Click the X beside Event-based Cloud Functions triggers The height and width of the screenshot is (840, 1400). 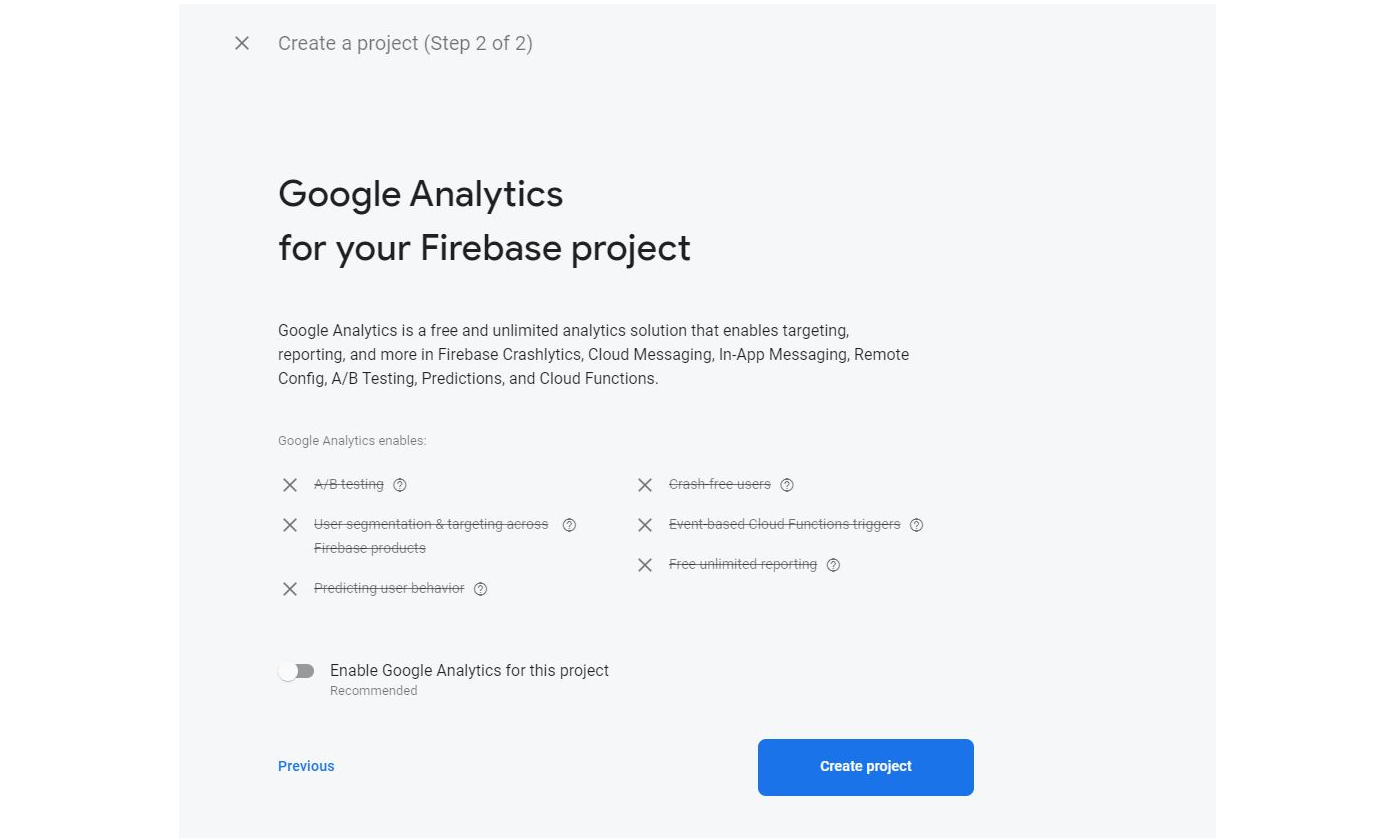645,524
